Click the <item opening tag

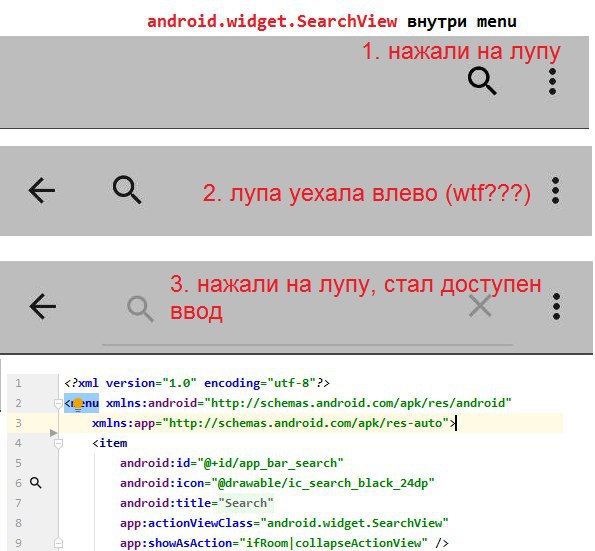[x=110, y=443]
